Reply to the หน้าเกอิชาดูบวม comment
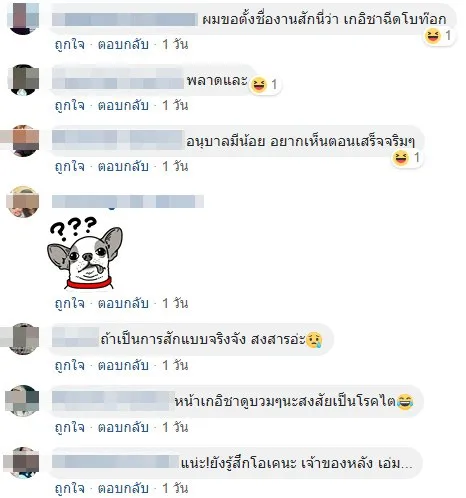The height and width of the screenshot is (498, 466). [123, 428]
